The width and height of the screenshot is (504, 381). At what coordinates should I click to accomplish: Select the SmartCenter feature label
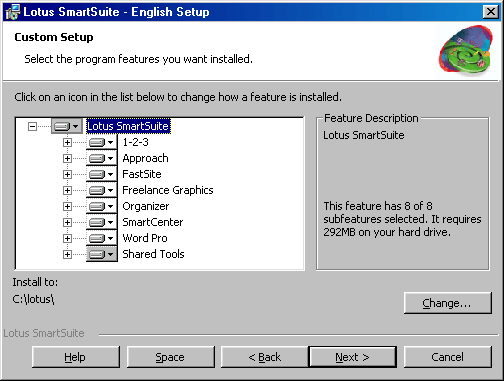tap(153, 222)
